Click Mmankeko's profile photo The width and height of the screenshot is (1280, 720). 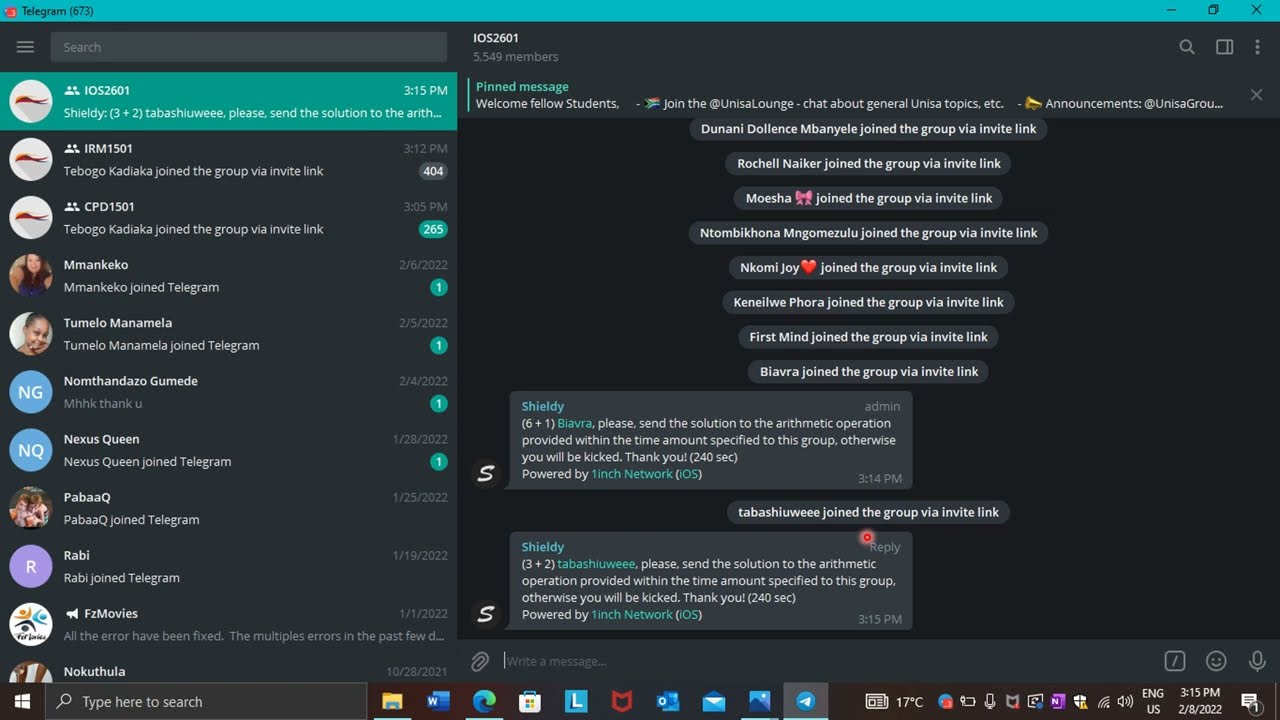point(31,275)
